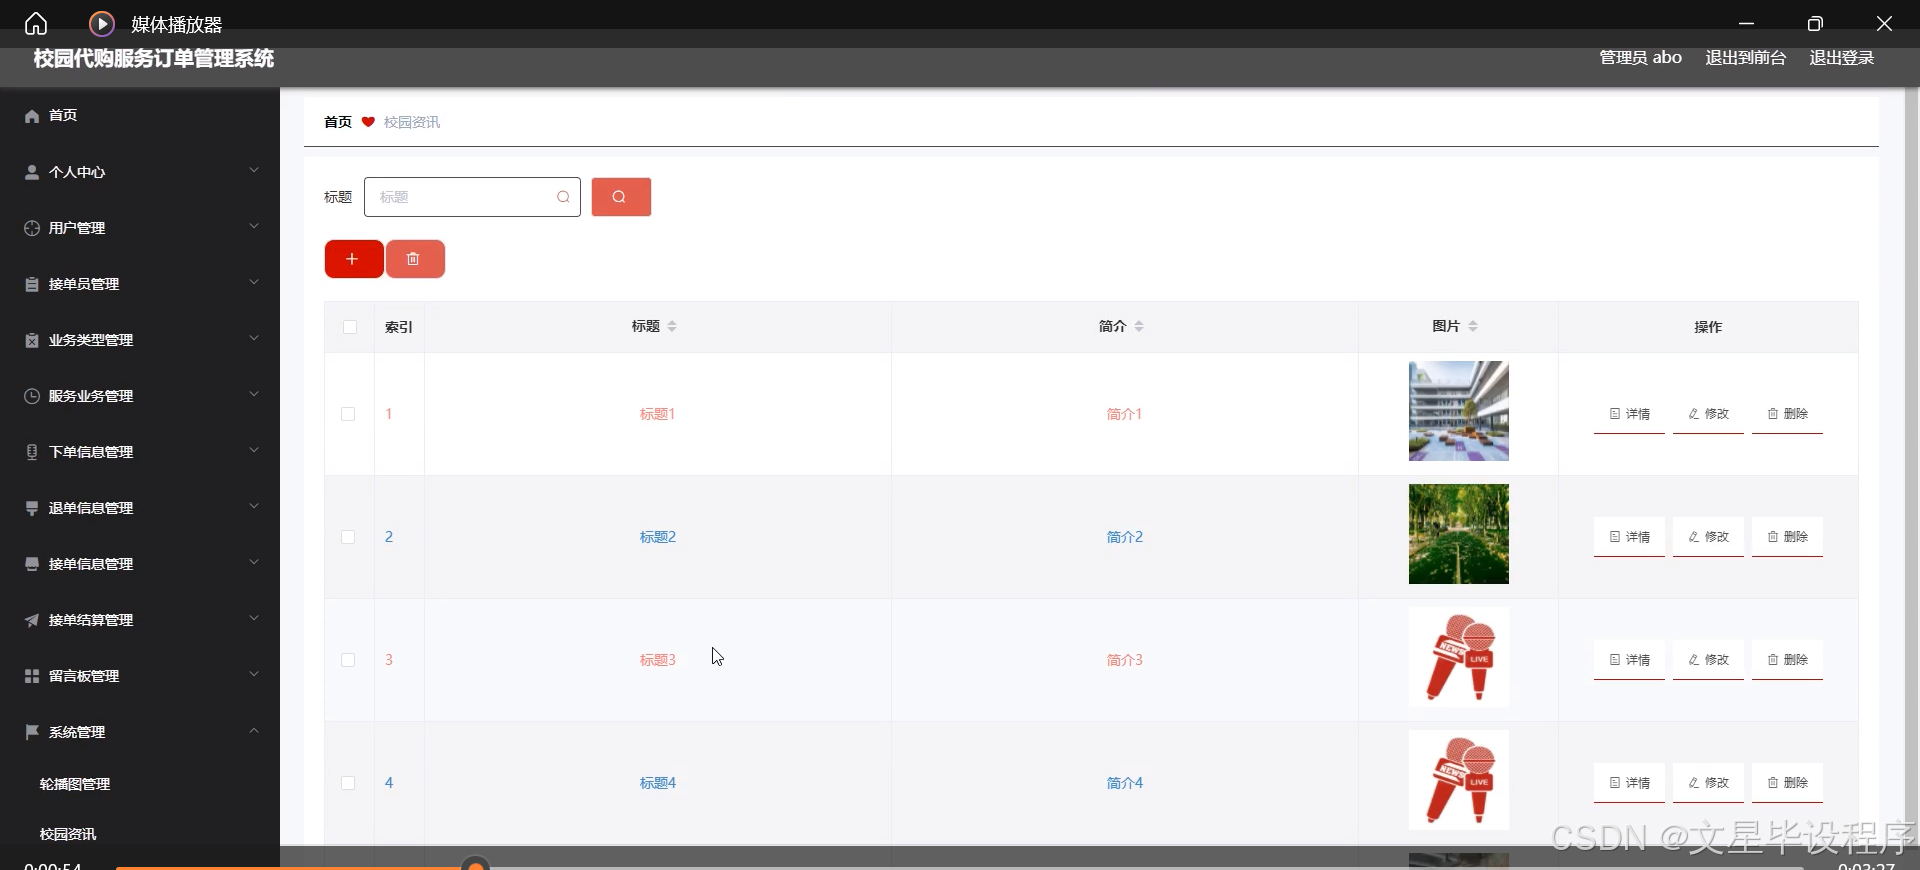Click 退出登录 in the header
Image resolution: width=1920 pixels, height=870 pixels.
click(x=1842, y=58)
